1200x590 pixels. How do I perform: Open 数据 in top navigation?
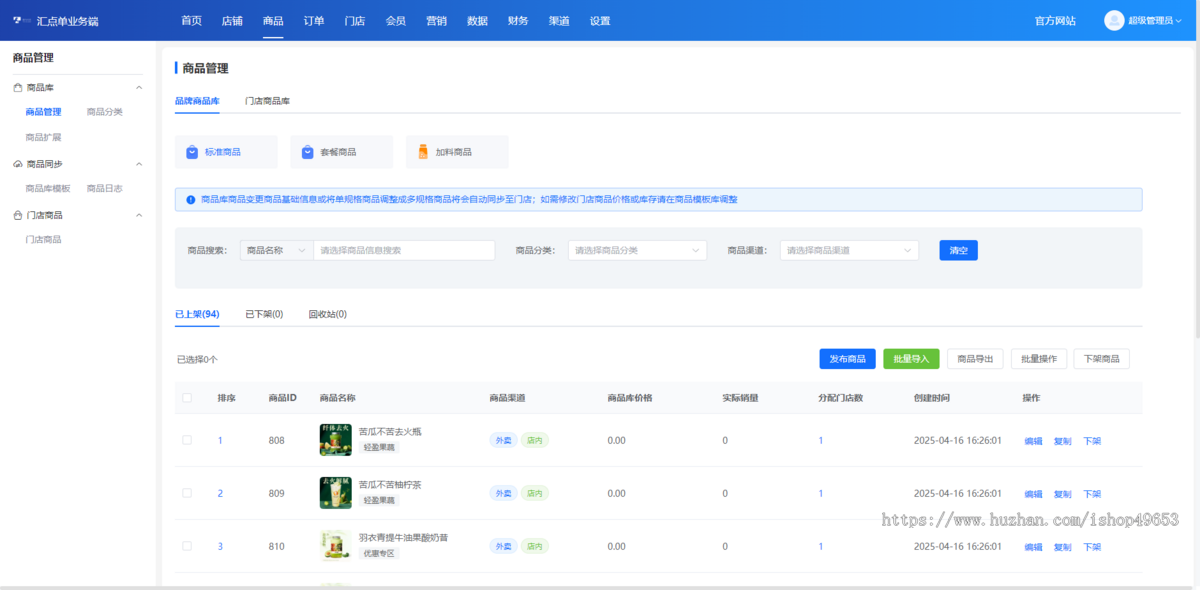point(477,21)
